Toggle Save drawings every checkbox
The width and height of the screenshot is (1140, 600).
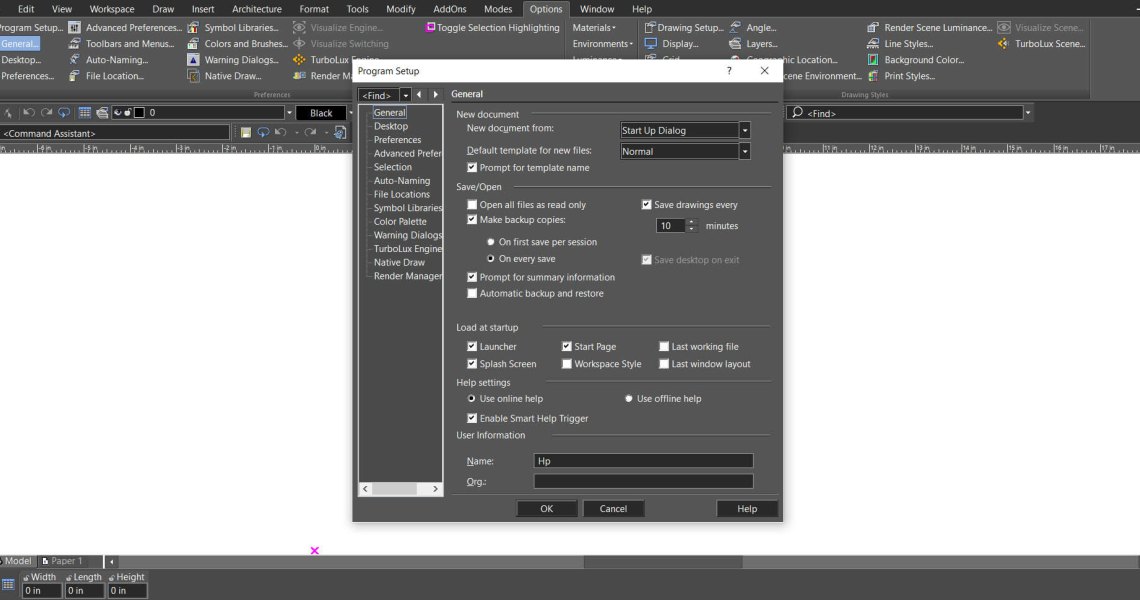click(x=646, y=204)
